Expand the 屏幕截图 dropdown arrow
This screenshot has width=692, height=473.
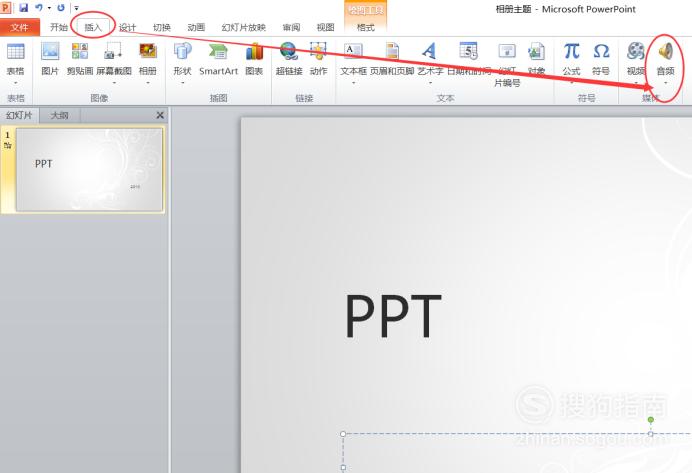click(114, 83)
